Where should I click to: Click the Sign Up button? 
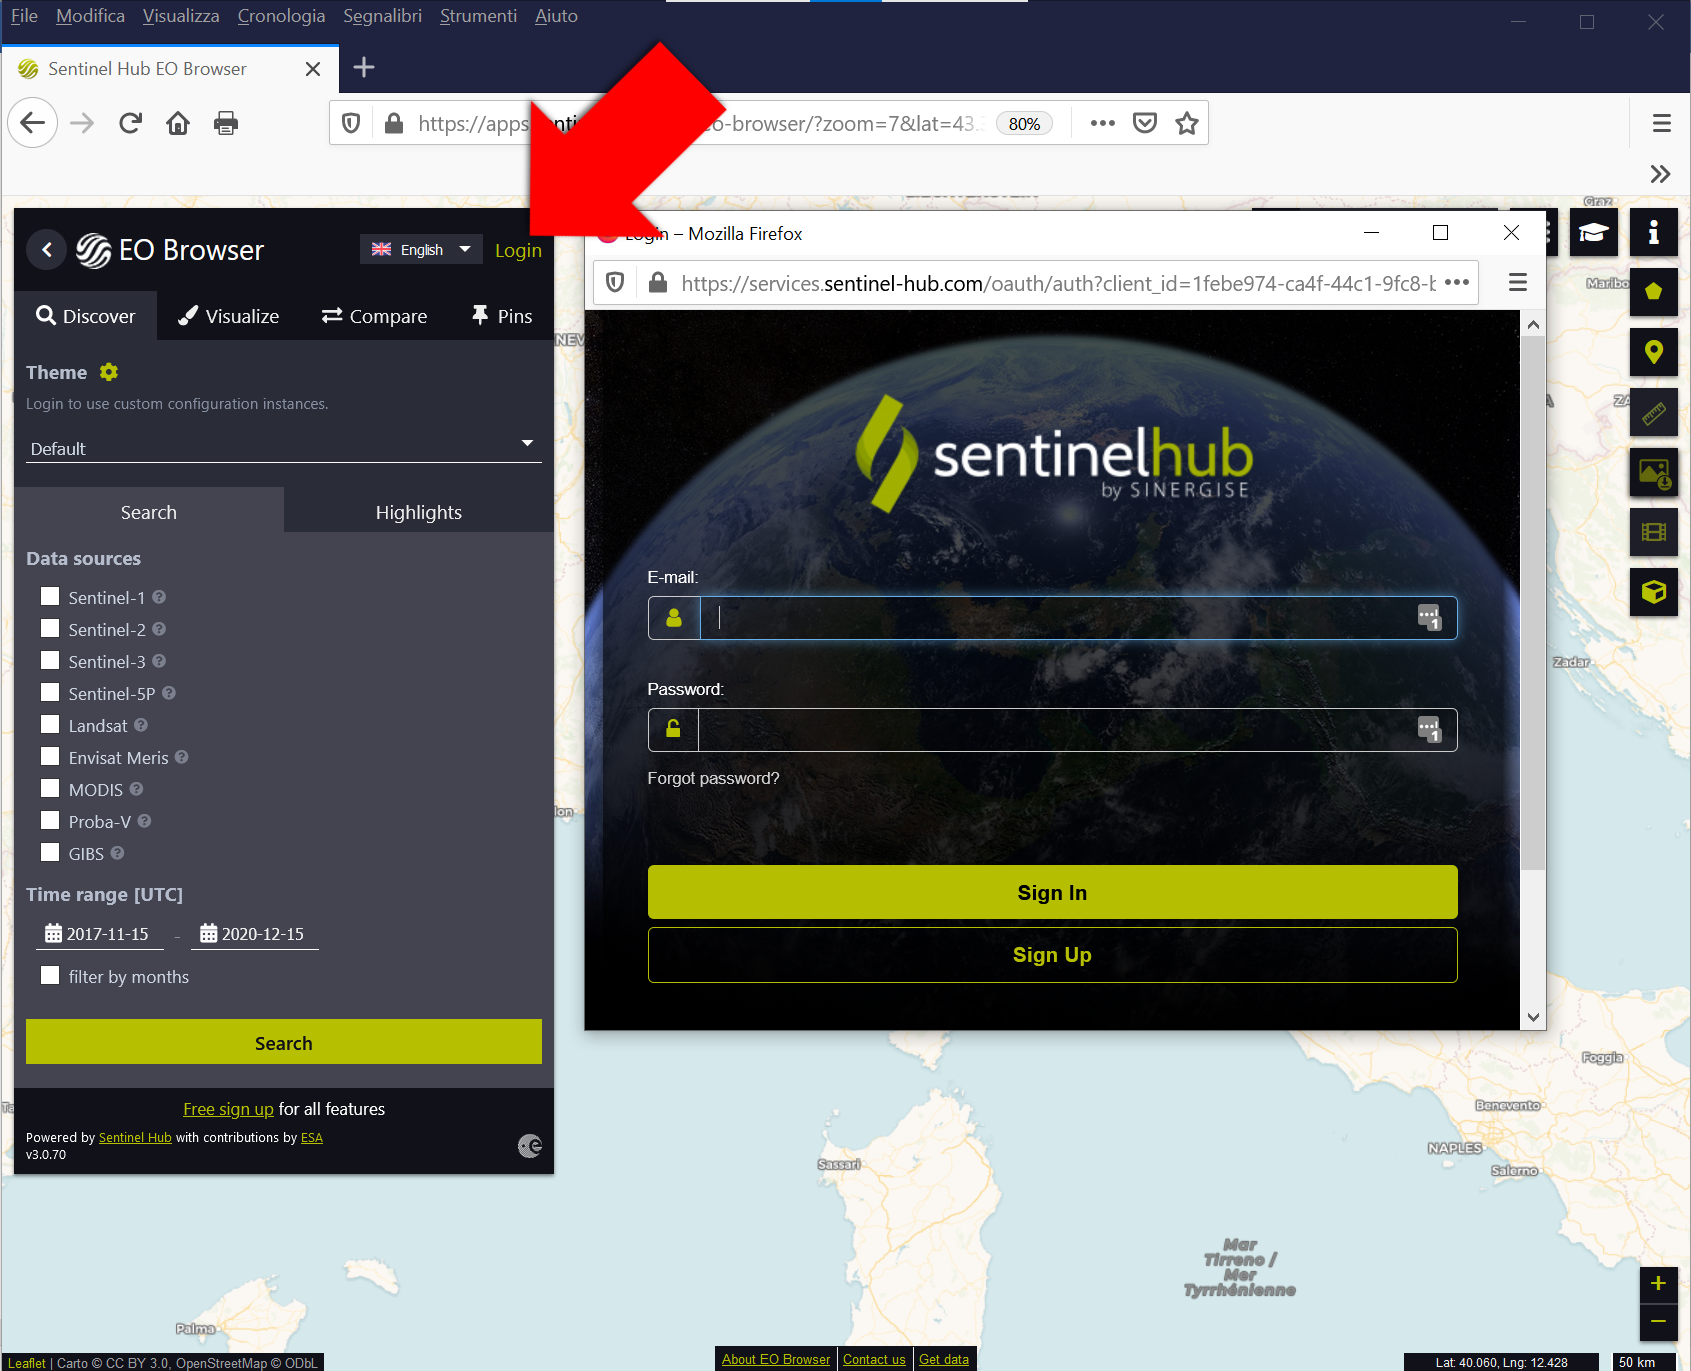click(1052, 955)
